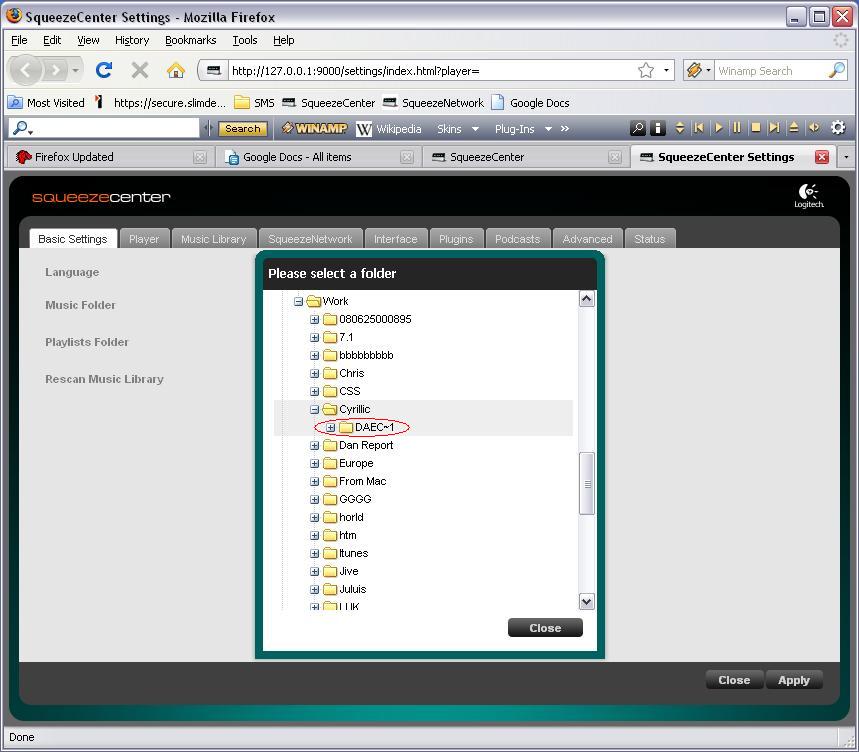Collapse the Cyrillic folder node

314,409
